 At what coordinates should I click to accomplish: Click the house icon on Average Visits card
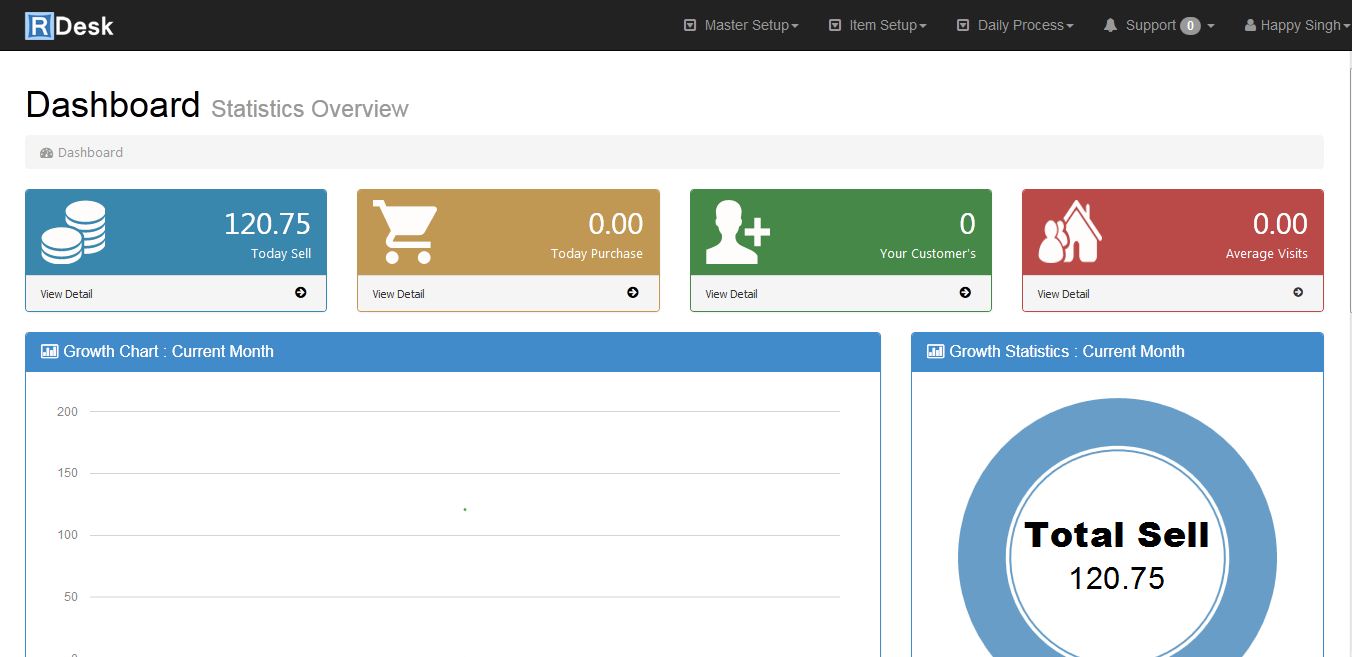click(x=1070, y=232)
